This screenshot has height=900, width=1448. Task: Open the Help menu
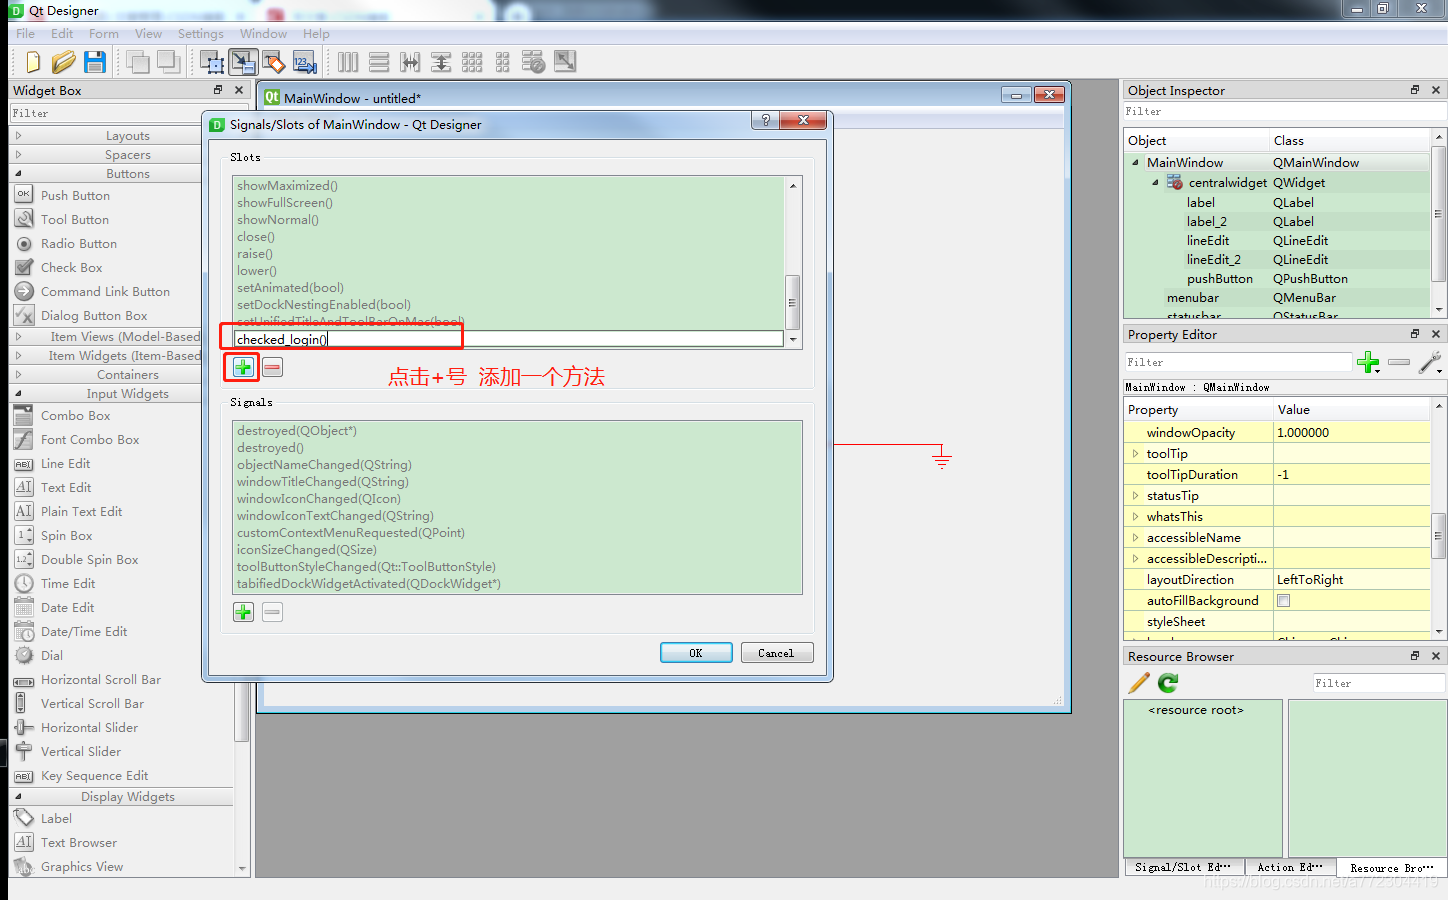click(x=316, y=34)
